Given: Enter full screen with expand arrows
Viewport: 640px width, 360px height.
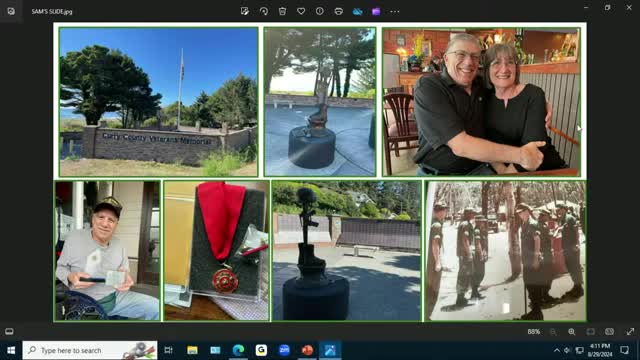Looking at the screenshot, I should [630, 332].
